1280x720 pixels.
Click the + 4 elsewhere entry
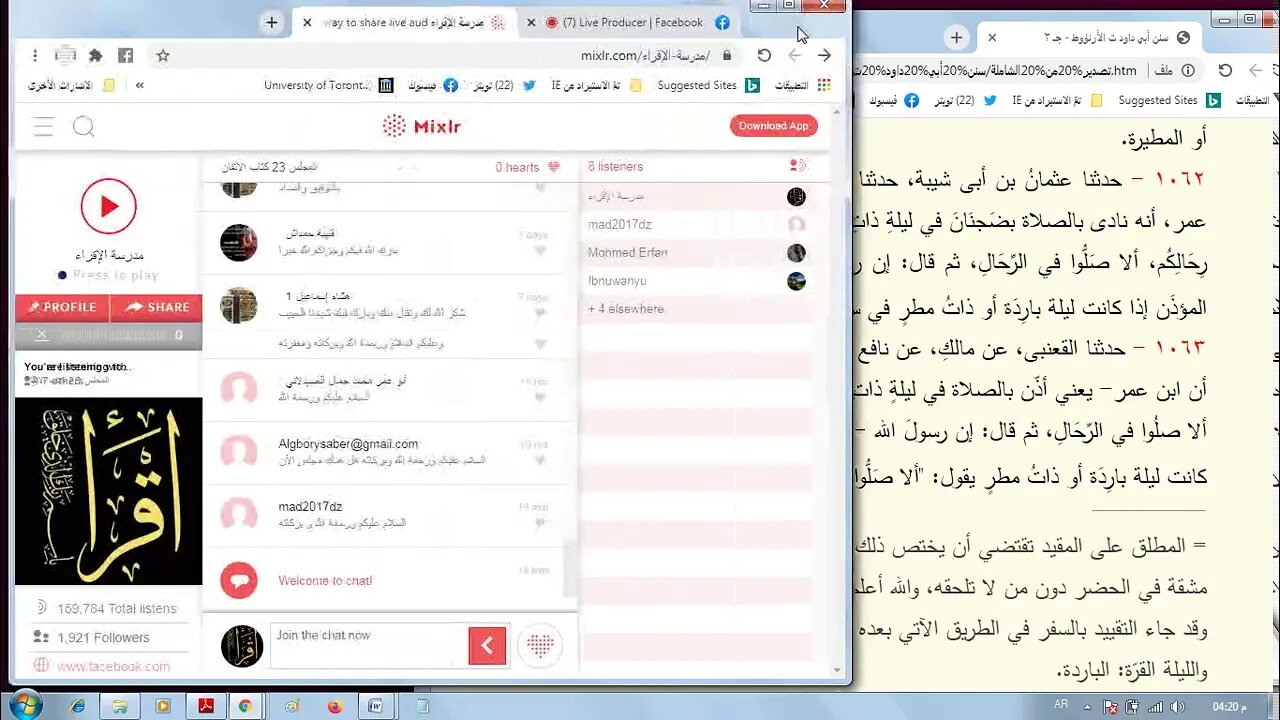(x=626, y=309)
